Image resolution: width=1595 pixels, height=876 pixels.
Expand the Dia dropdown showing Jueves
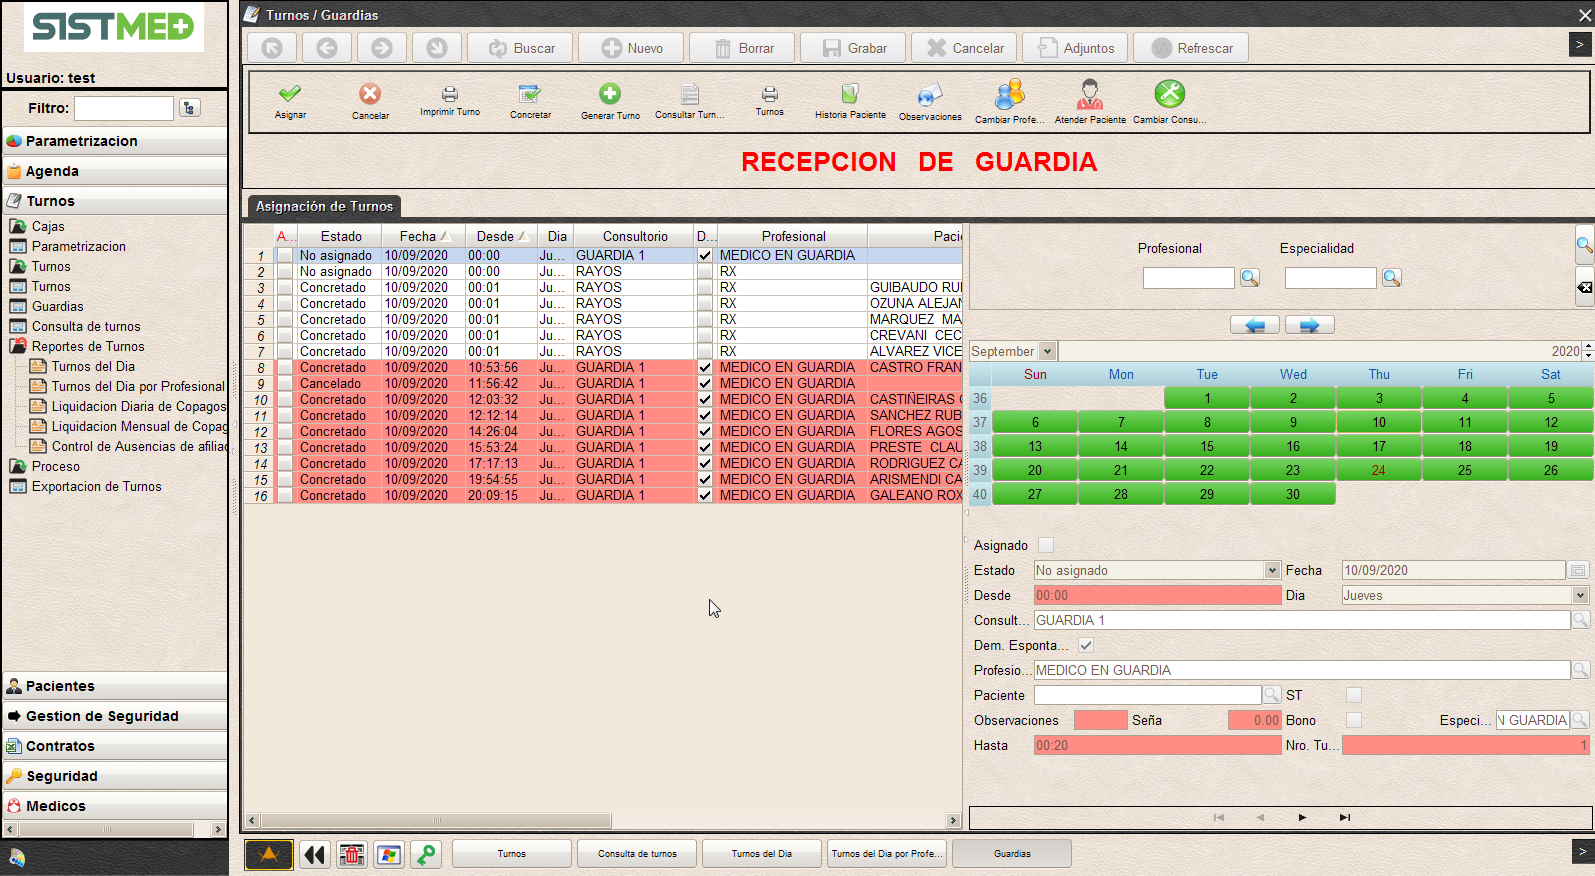point(1580,595)
